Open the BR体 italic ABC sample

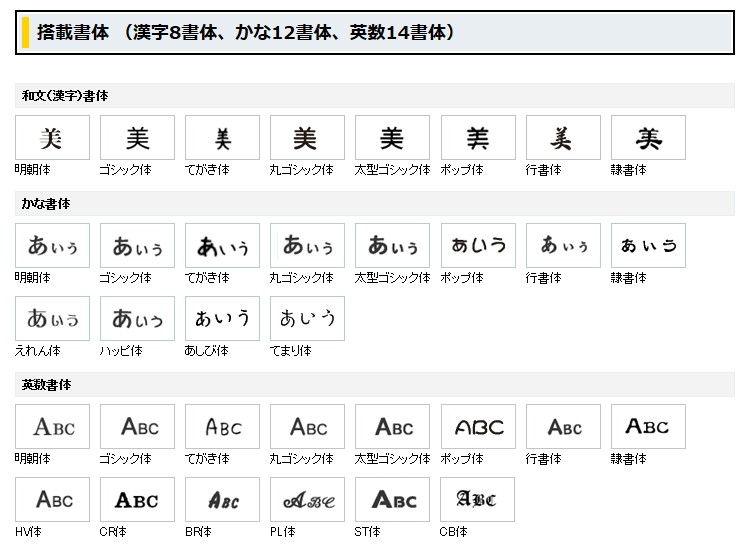pos(222,500)
